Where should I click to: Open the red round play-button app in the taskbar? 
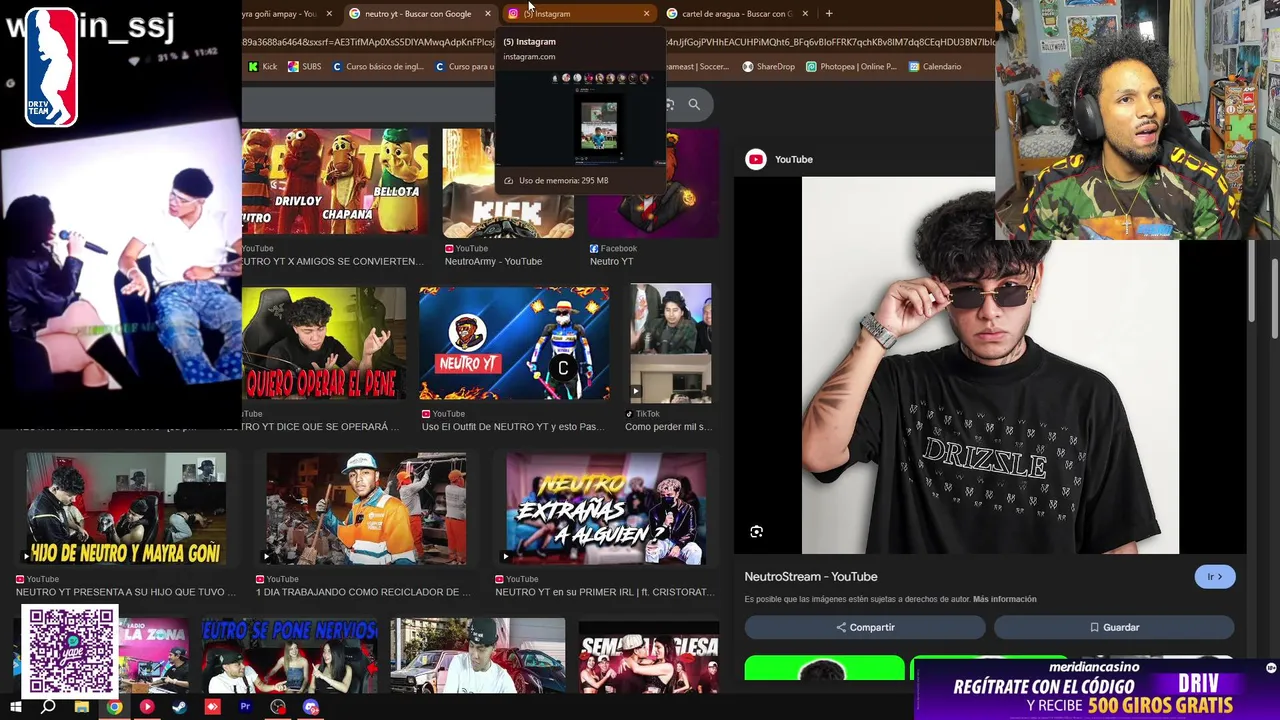click(x=147, y=707)
